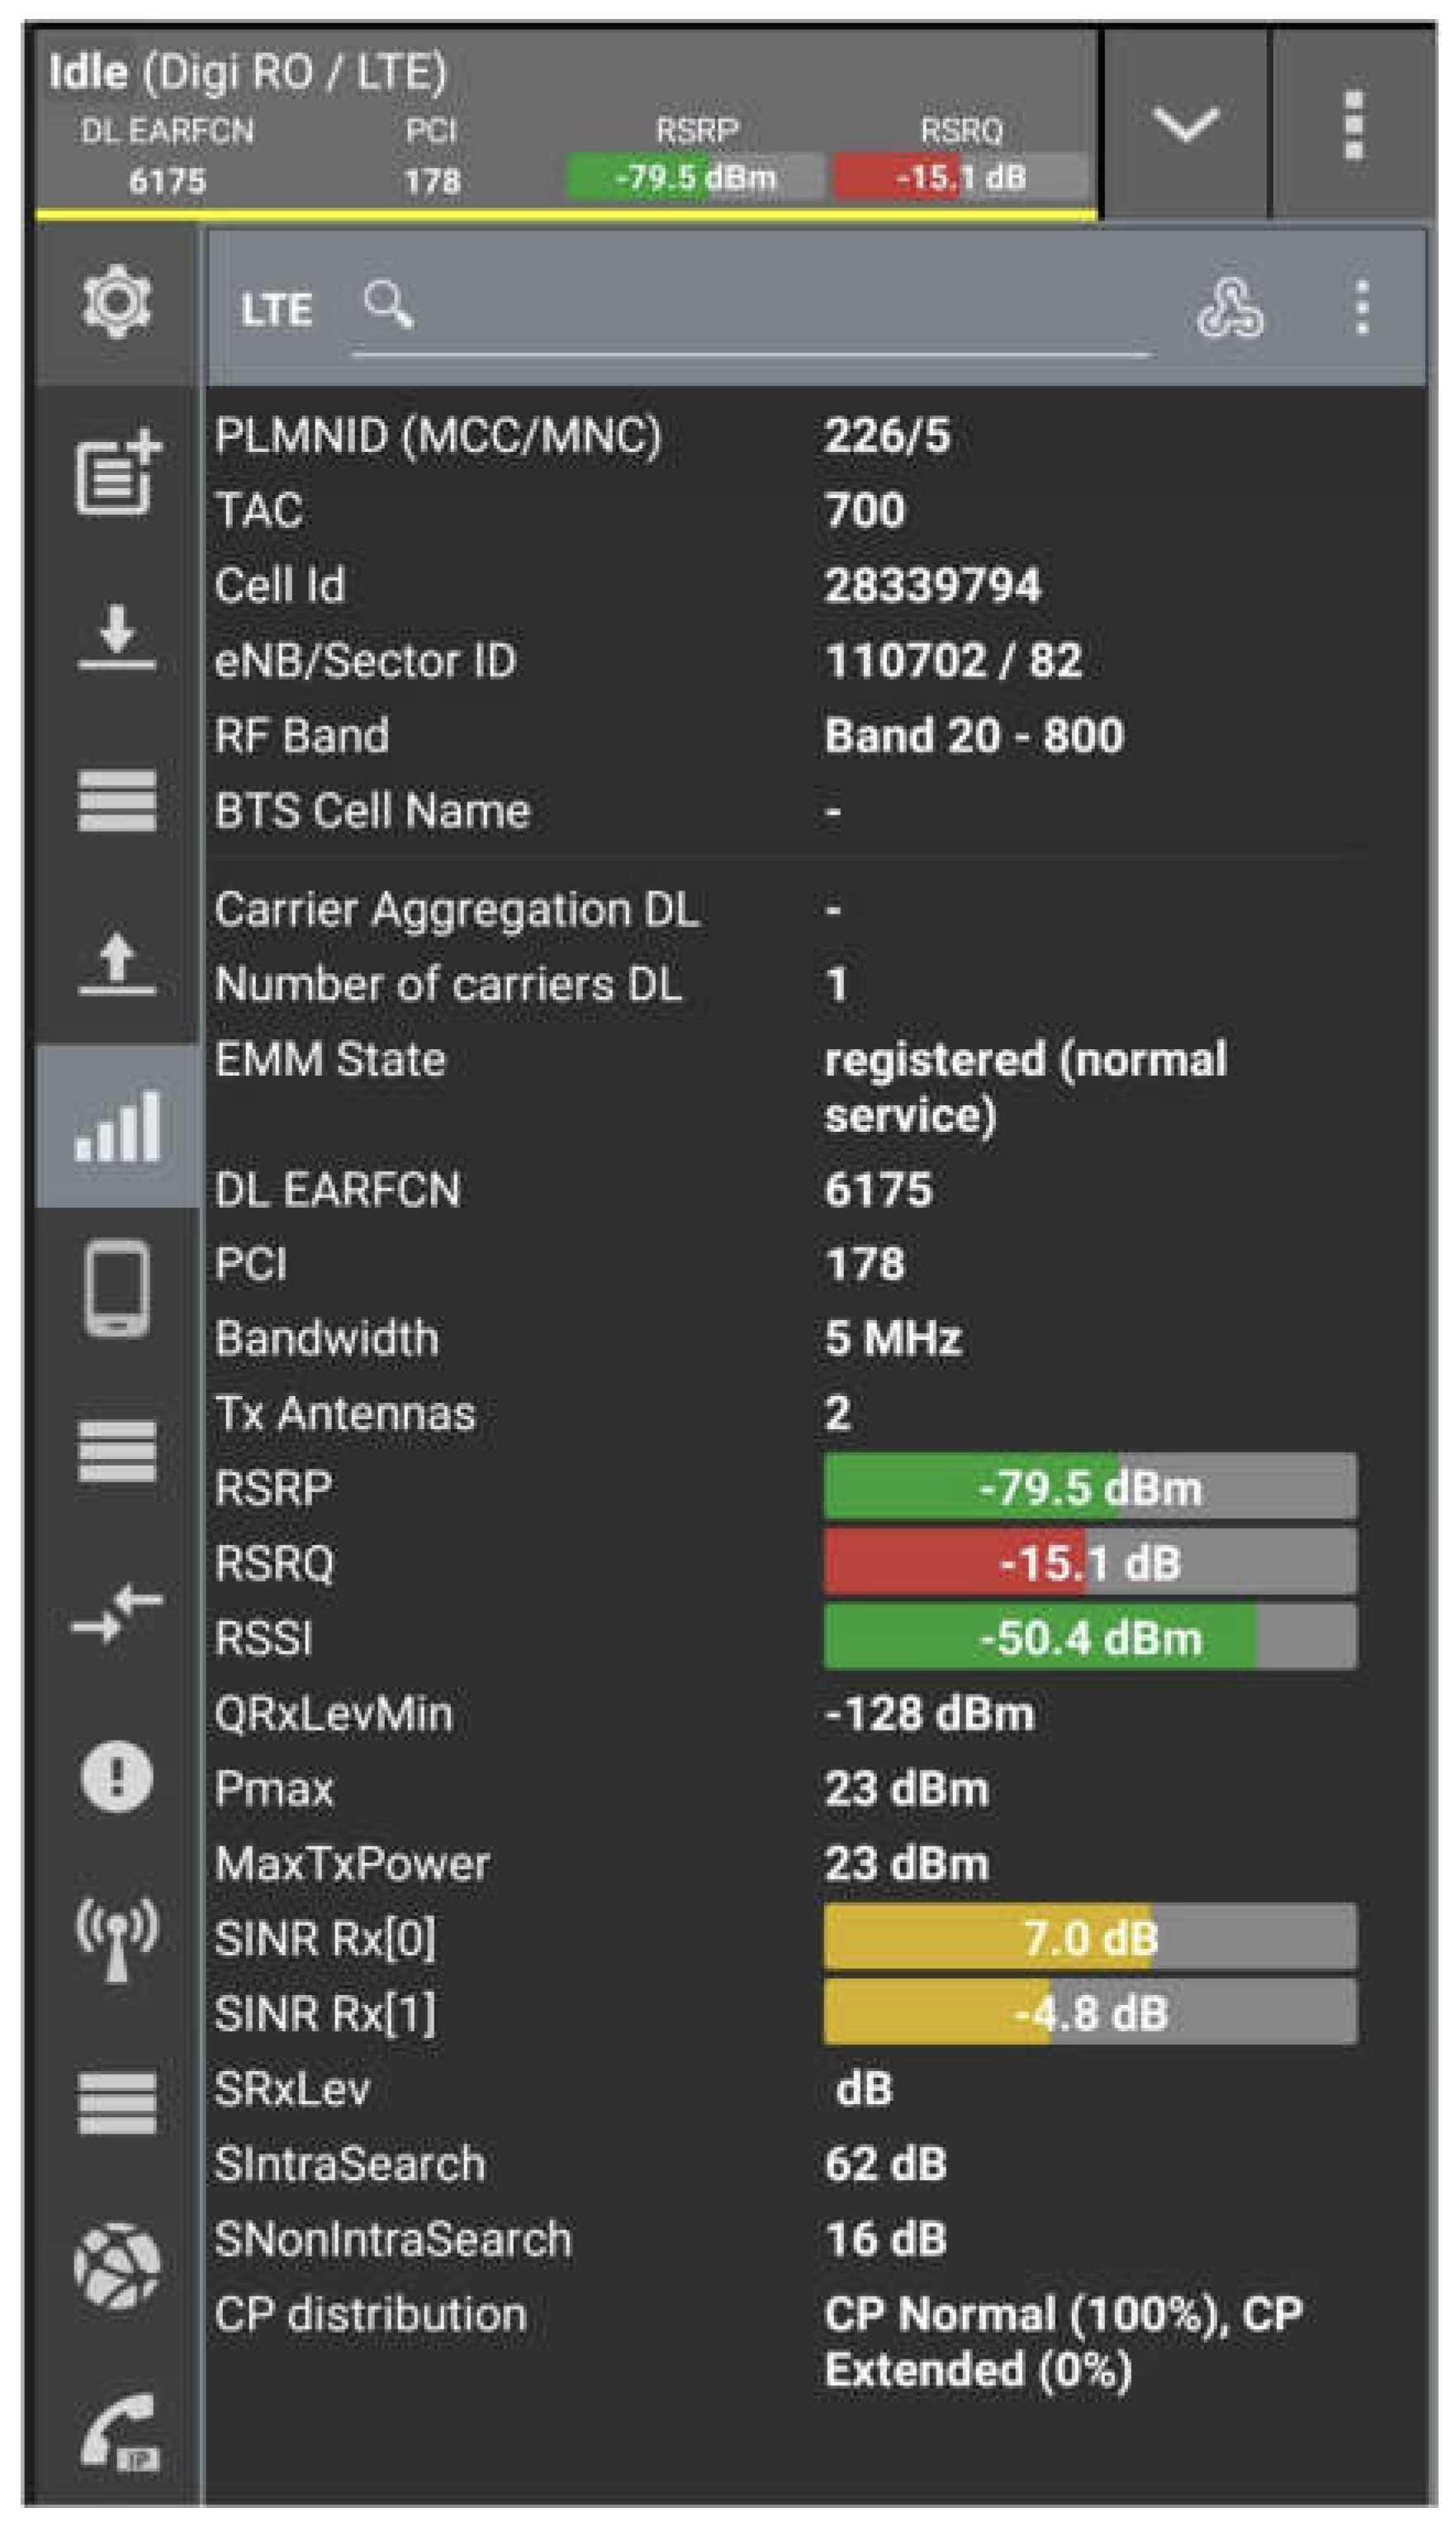Open the exclamation alert icon in the sidebar
This screenshot has height=2527, width=1456.
coord(117,1777)
